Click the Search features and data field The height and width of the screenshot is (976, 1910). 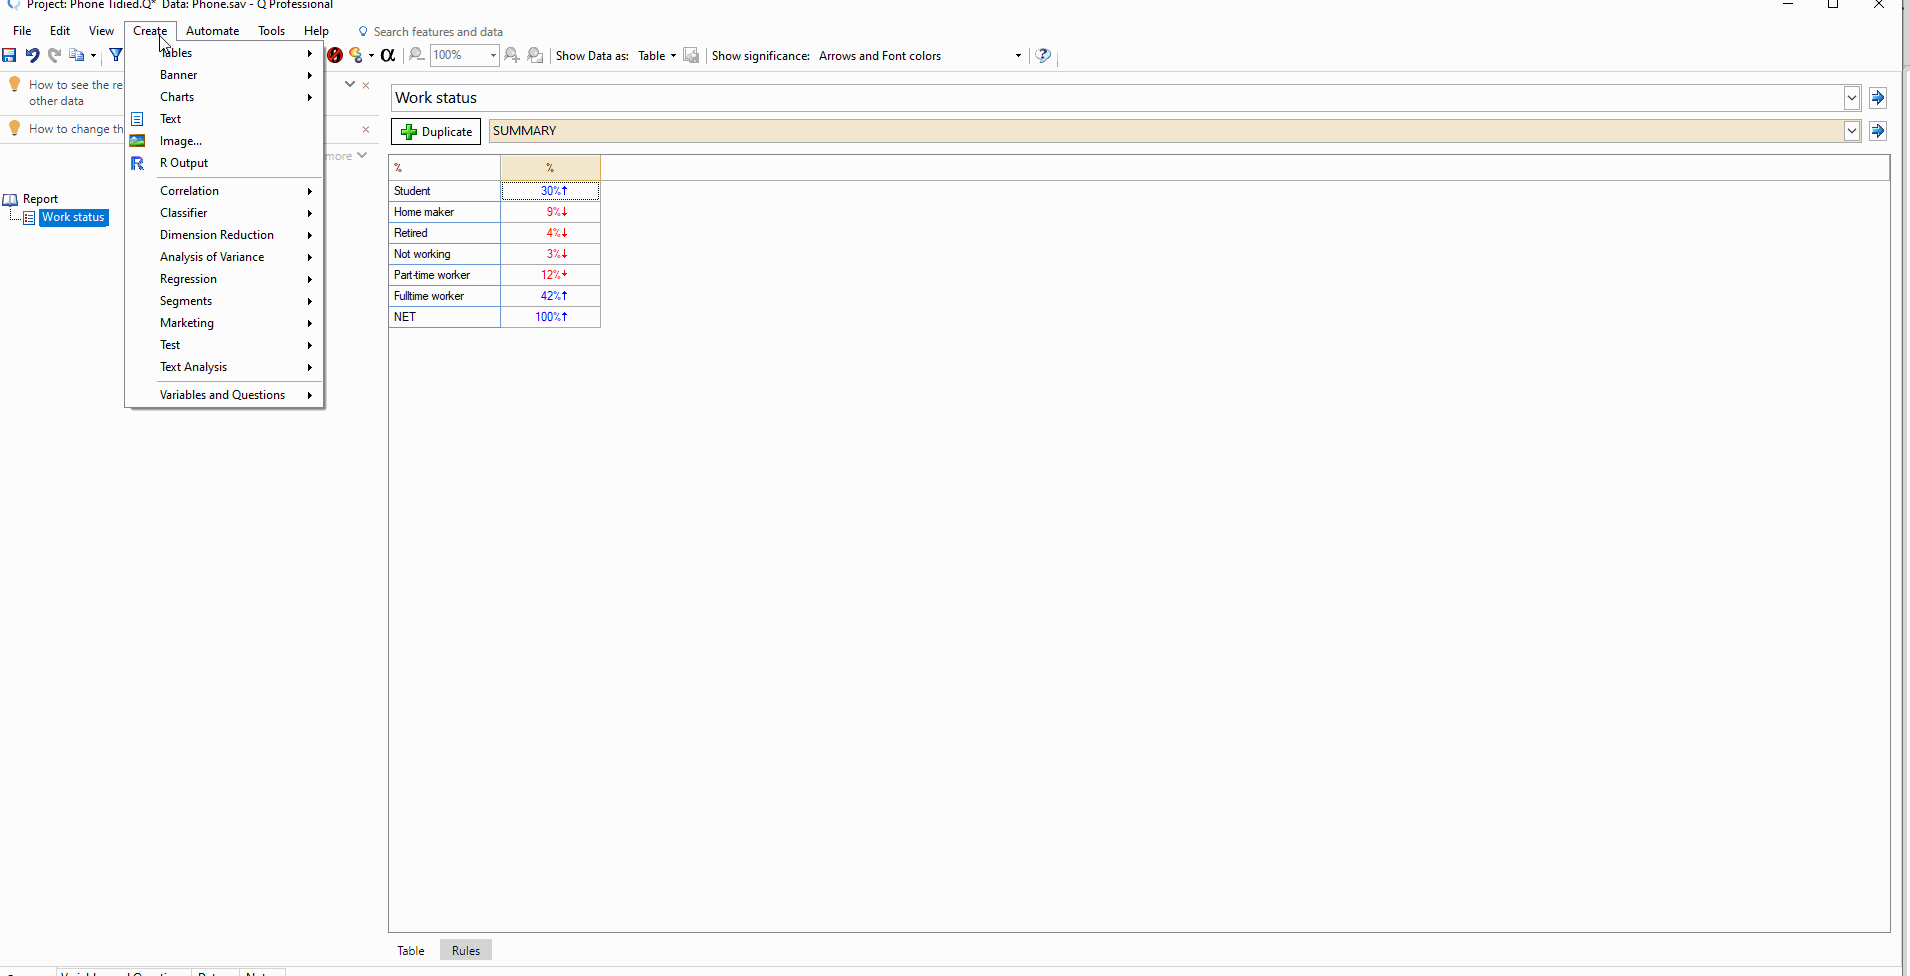pos(438,32)
